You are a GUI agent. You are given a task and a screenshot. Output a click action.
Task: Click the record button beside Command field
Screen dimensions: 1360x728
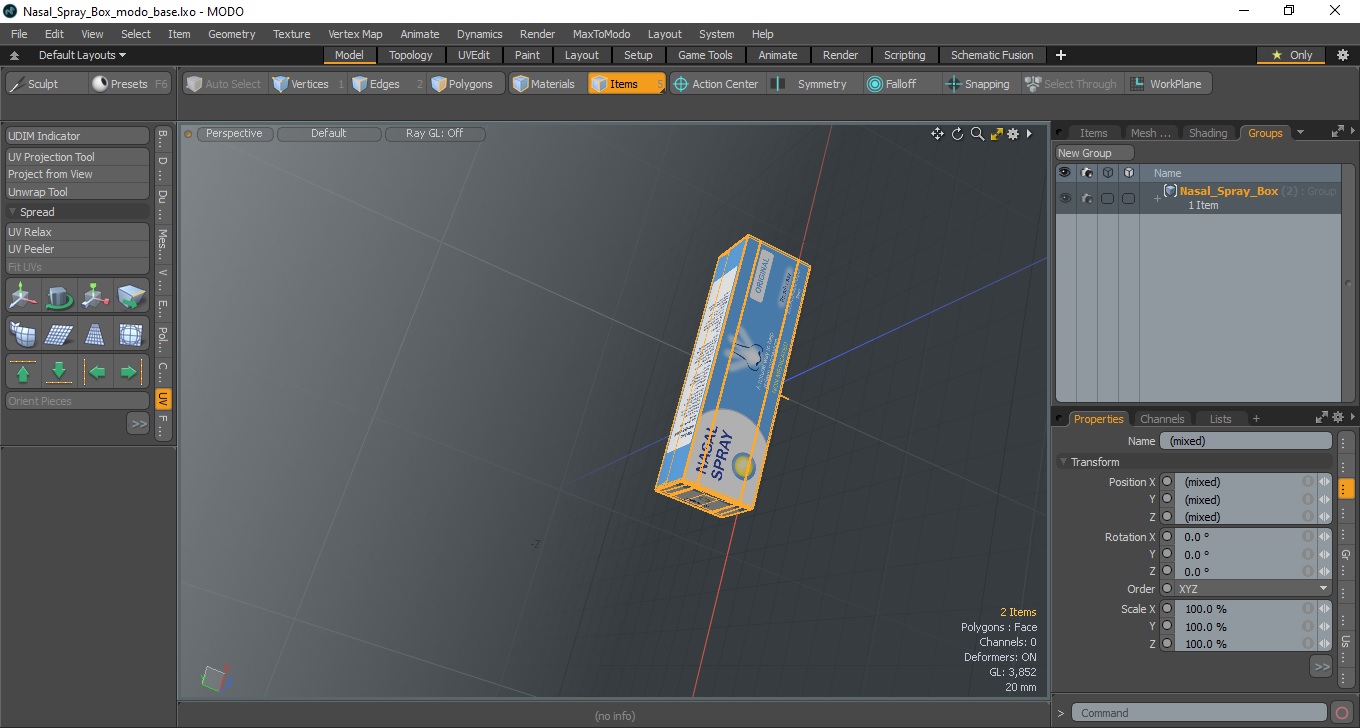click(1342, 713)
